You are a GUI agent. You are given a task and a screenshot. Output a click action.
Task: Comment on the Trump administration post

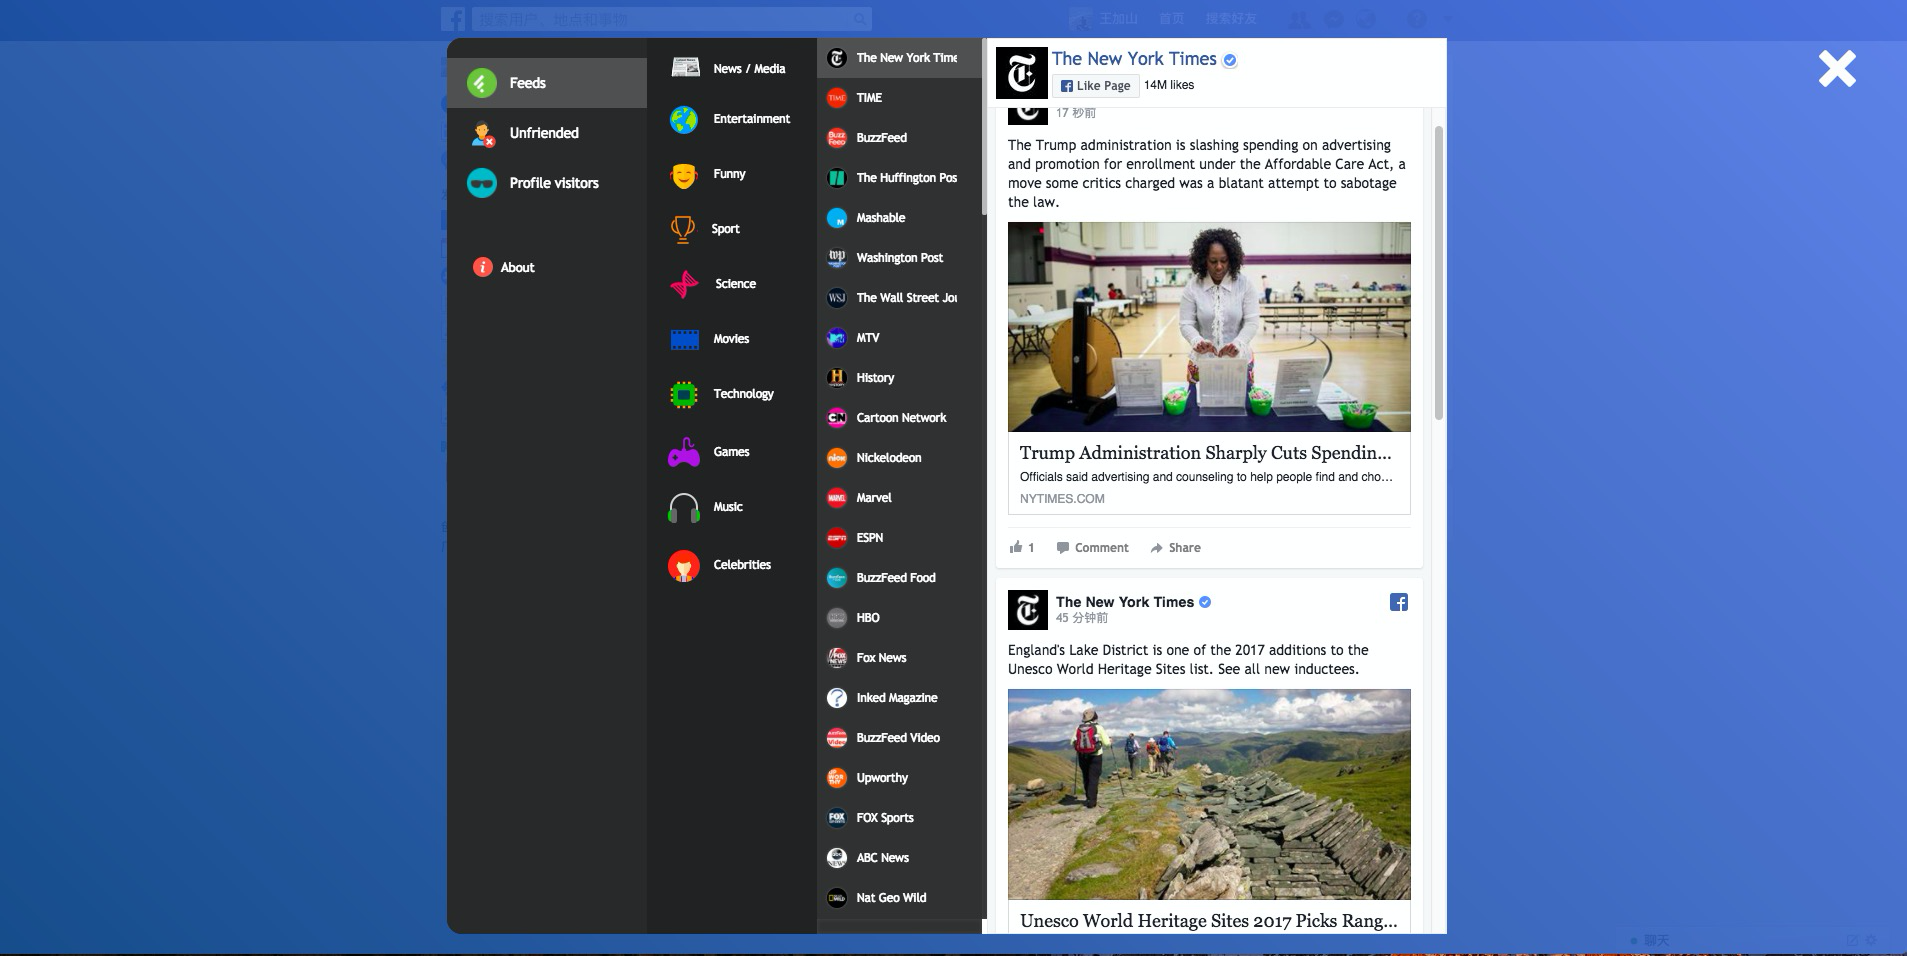coord(1092,548)
